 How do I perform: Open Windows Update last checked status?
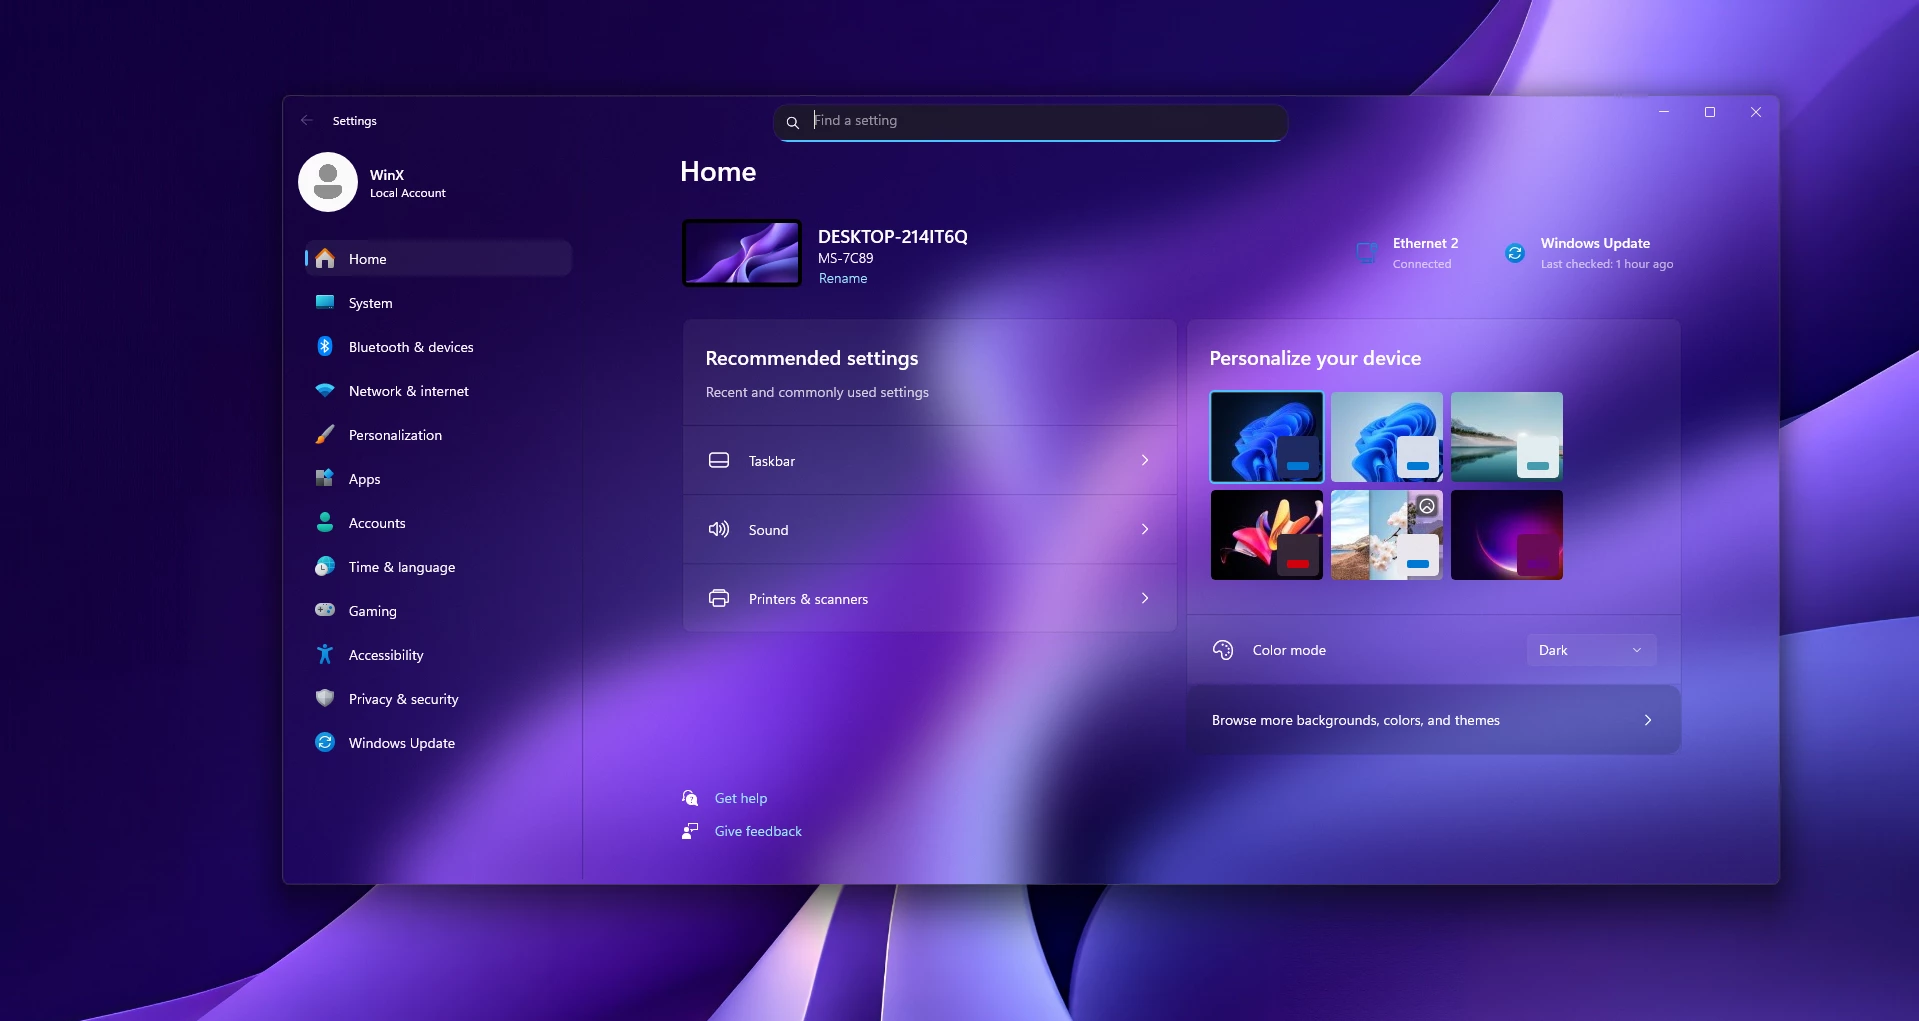click(x=1589, y=253)
